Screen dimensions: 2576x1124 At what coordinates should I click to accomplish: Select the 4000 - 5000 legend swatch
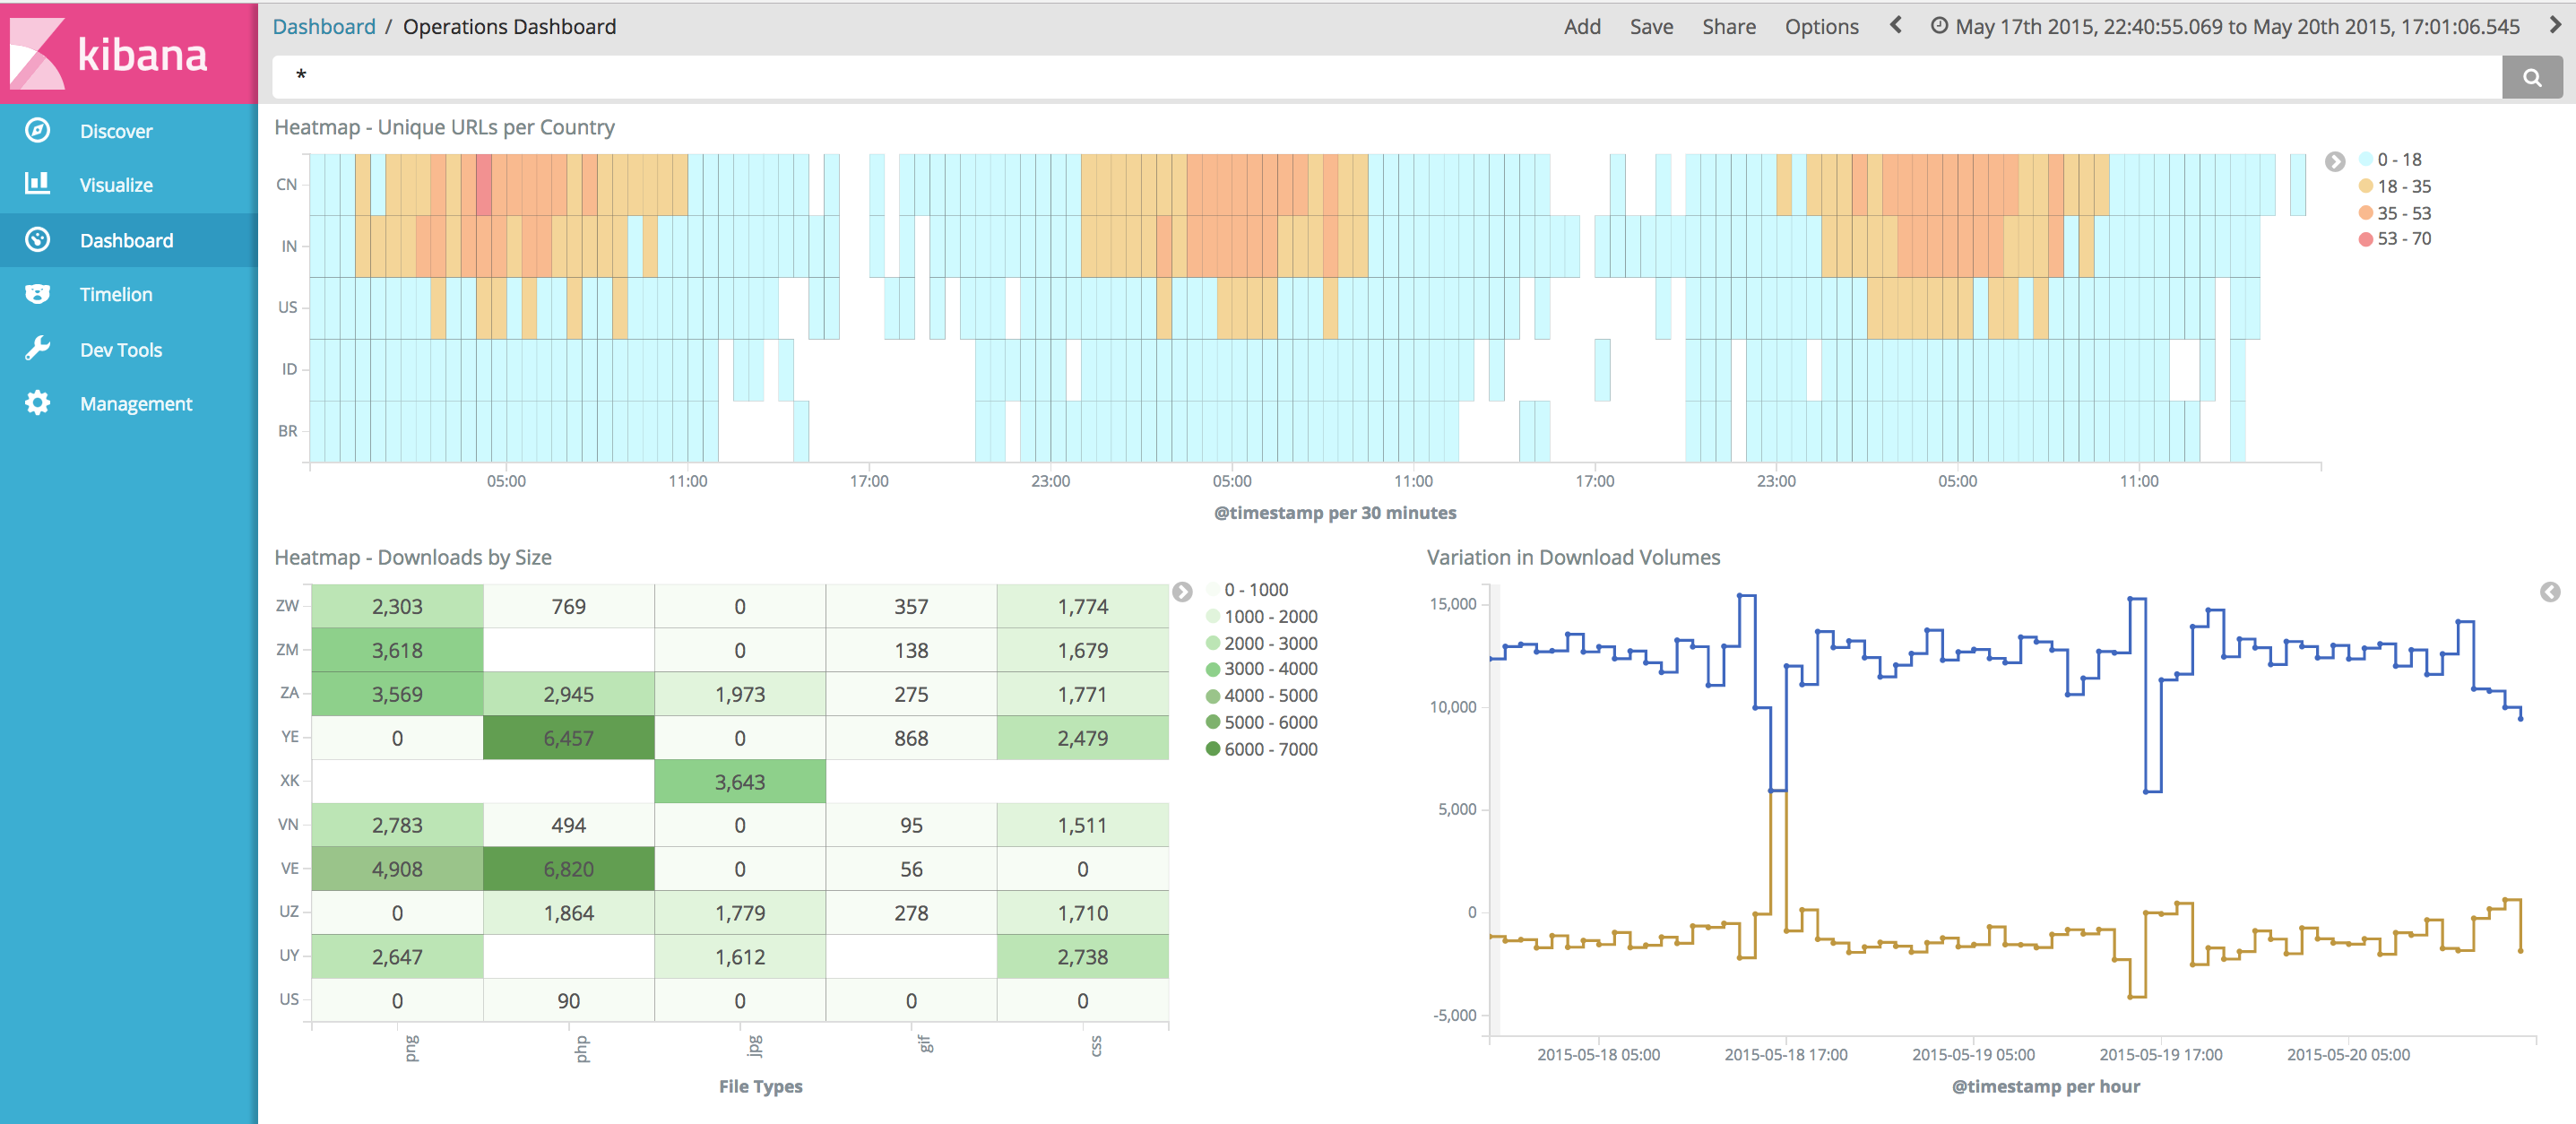[x=1212, y=696]
